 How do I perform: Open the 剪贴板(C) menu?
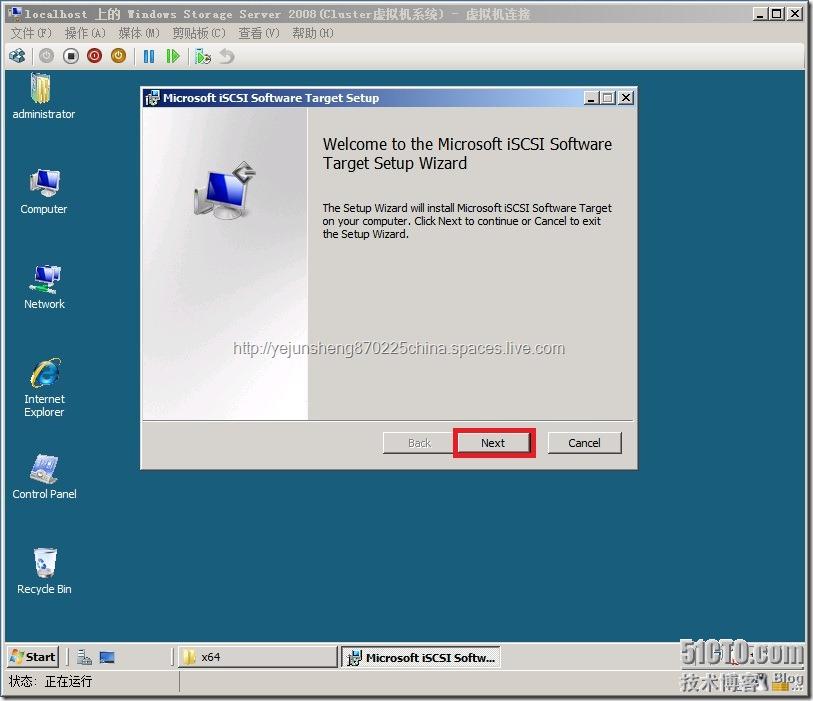point(199,33)
